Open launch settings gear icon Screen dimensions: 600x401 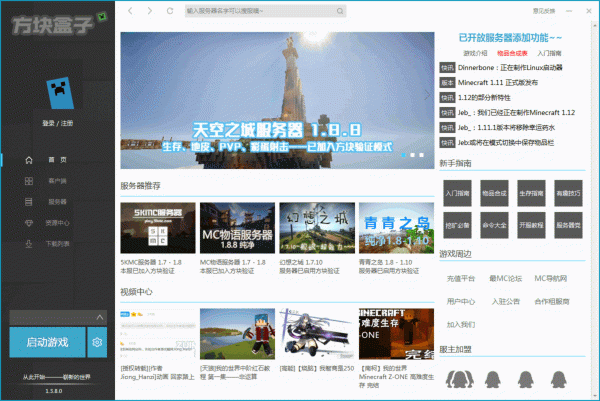[97, 342]
